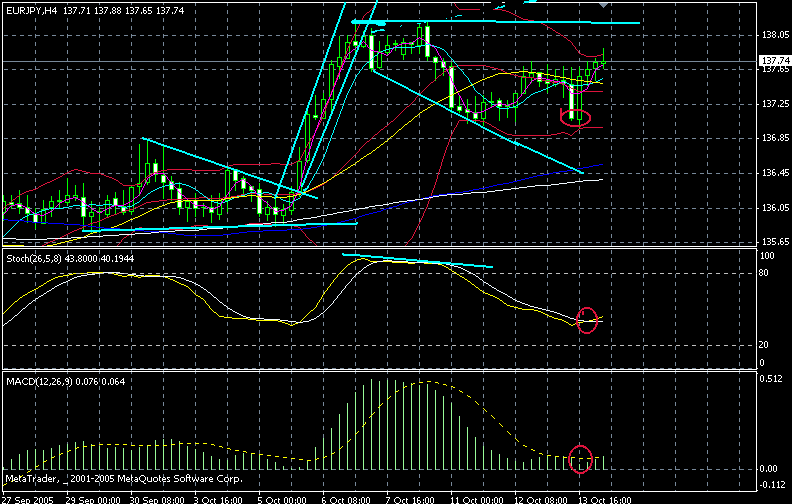
Task: Select the cyan divergence line on Stochastic panel
Action: point(417,260)
